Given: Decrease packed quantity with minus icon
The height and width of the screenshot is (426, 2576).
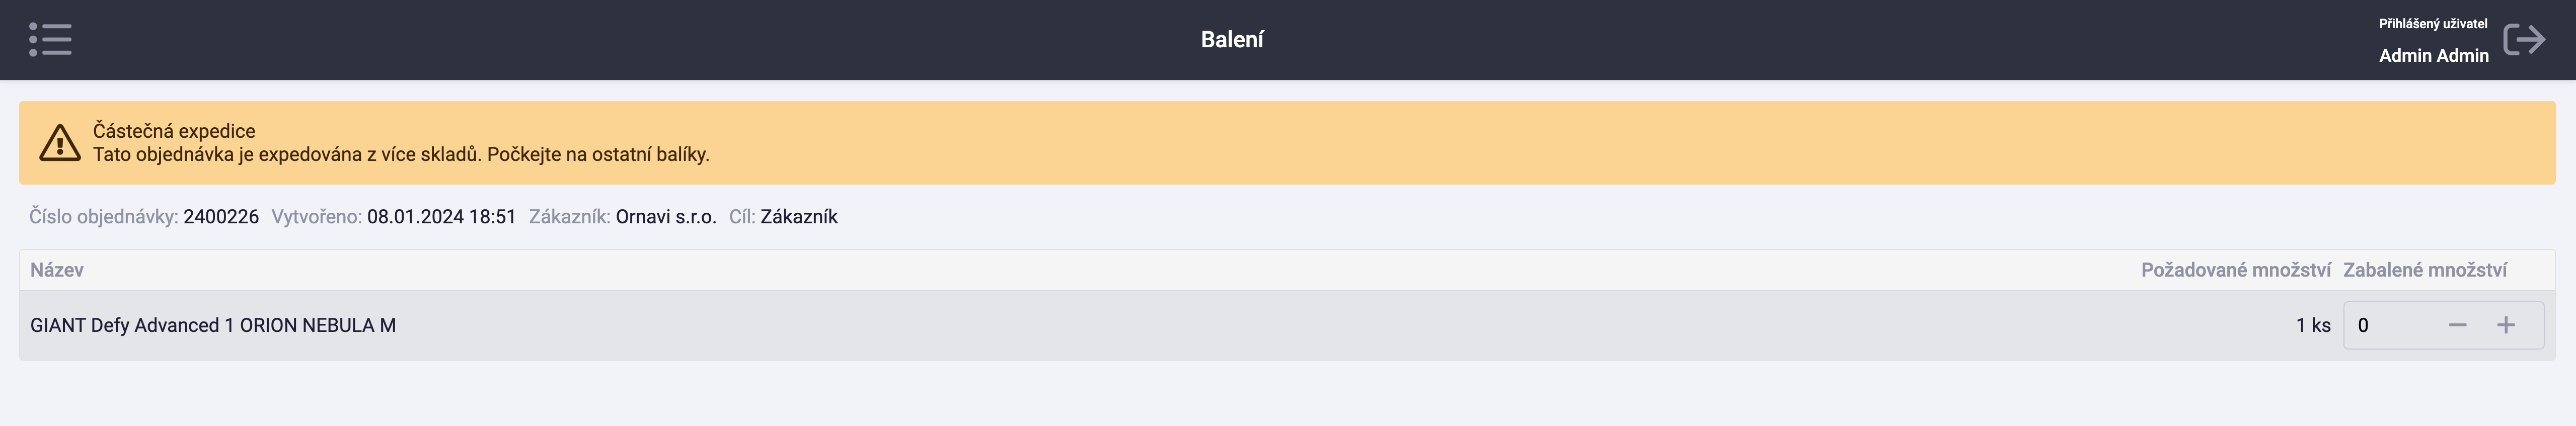Looking at the screenshot, I should (x=2457, y=325).
